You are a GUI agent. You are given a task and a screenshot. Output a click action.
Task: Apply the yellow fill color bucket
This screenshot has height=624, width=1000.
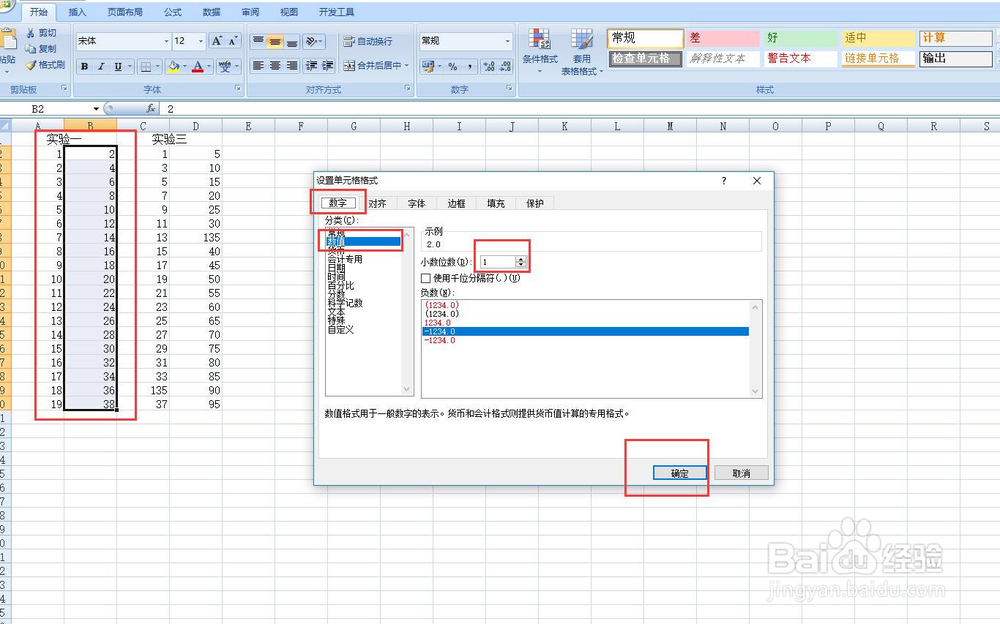coord(173,66)
